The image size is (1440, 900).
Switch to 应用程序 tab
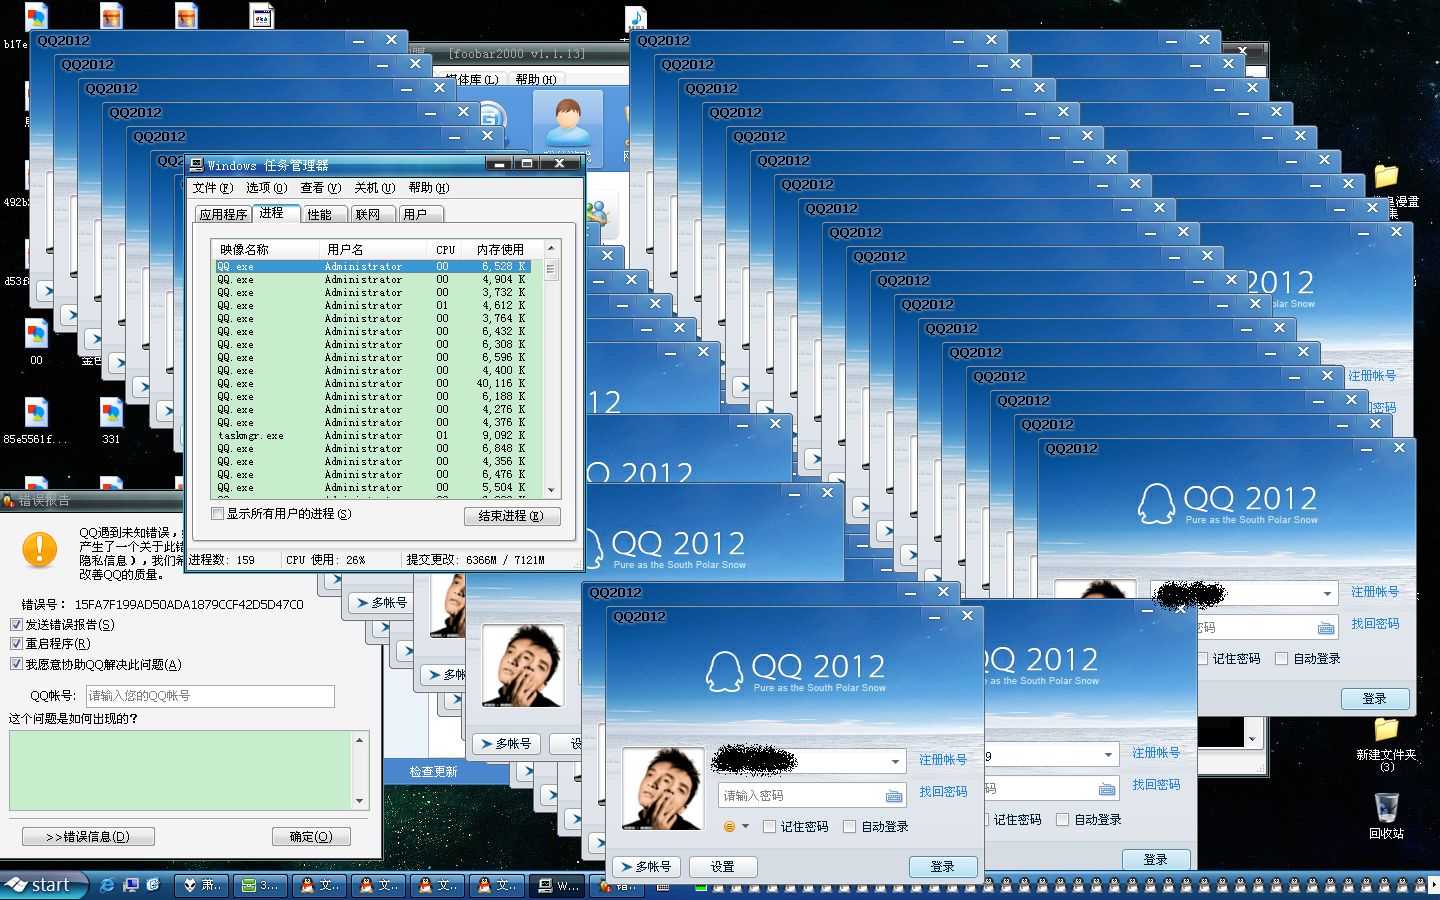coord(223,214)
